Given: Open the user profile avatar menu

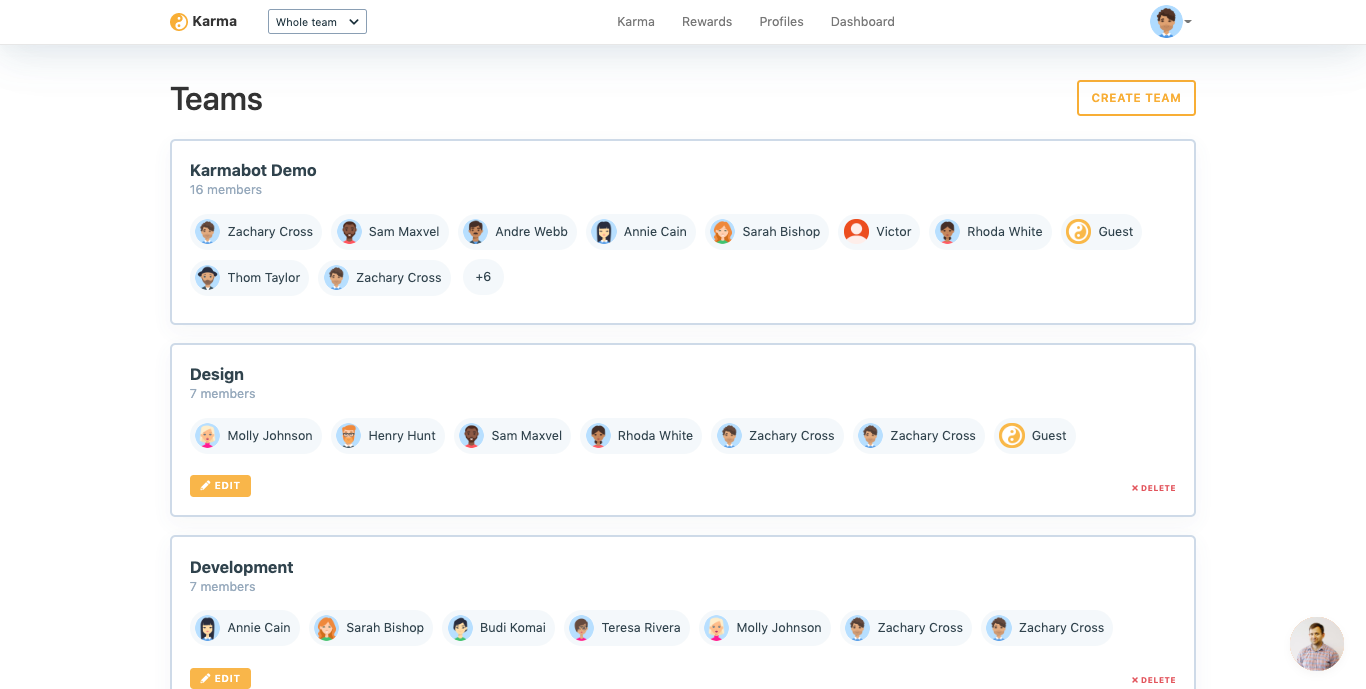Looking at the screenshot, I should [x=1166, y=21].
